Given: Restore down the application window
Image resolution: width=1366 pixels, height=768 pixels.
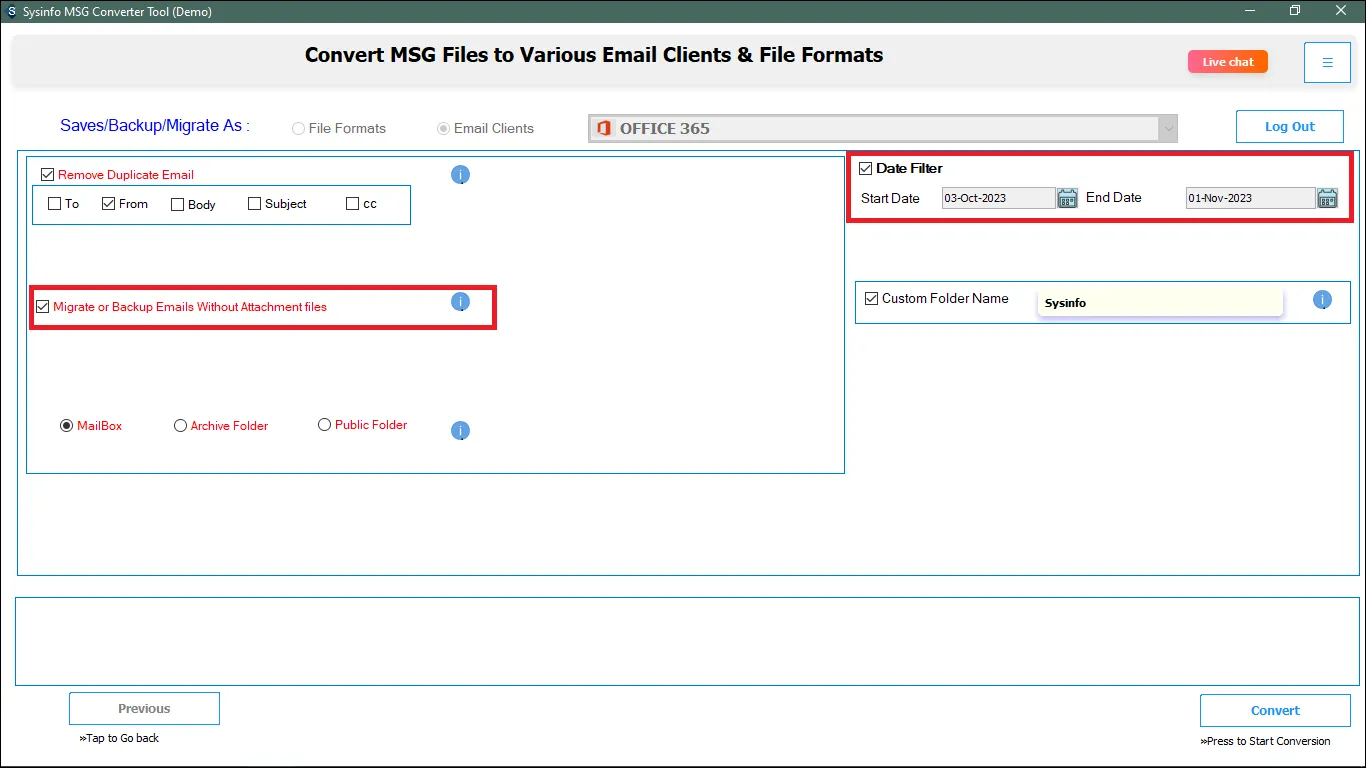Looking at the screenshot, I should coord(1295,11).
